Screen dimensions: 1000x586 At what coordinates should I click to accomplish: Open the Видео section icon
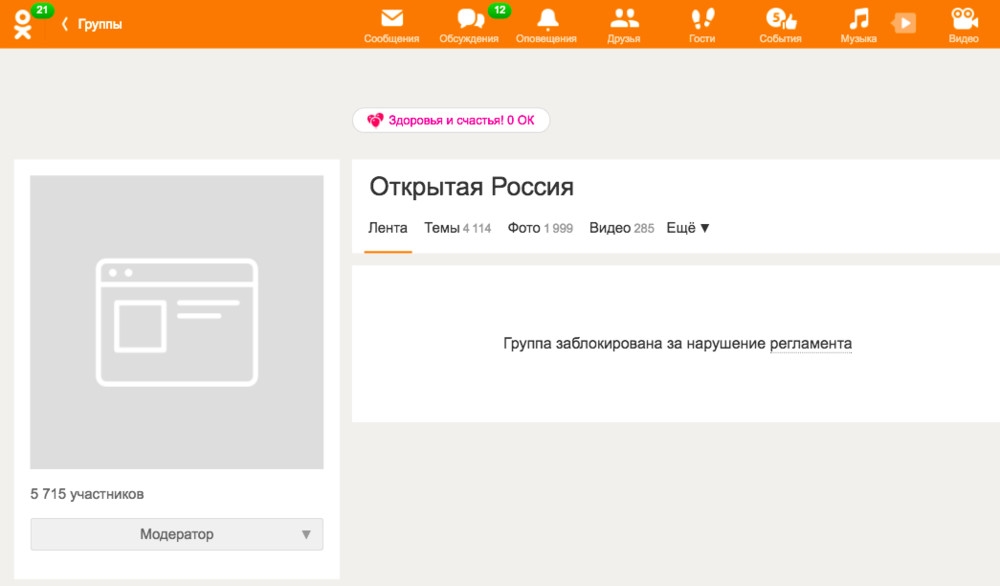click(x=962, y=22)
